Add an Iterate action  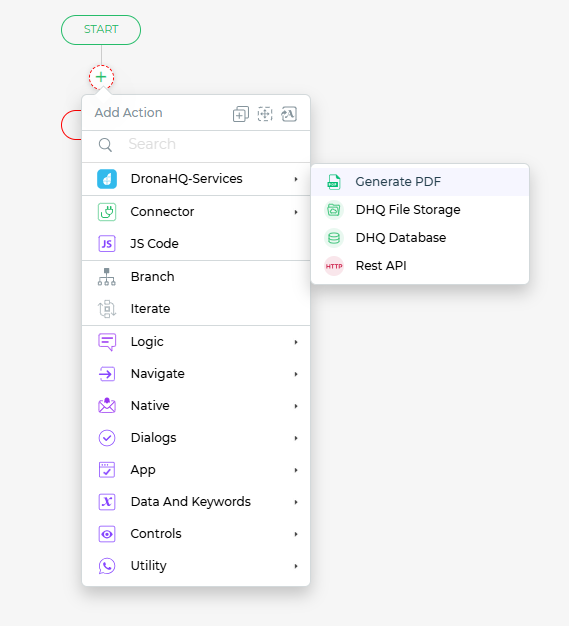196,309
